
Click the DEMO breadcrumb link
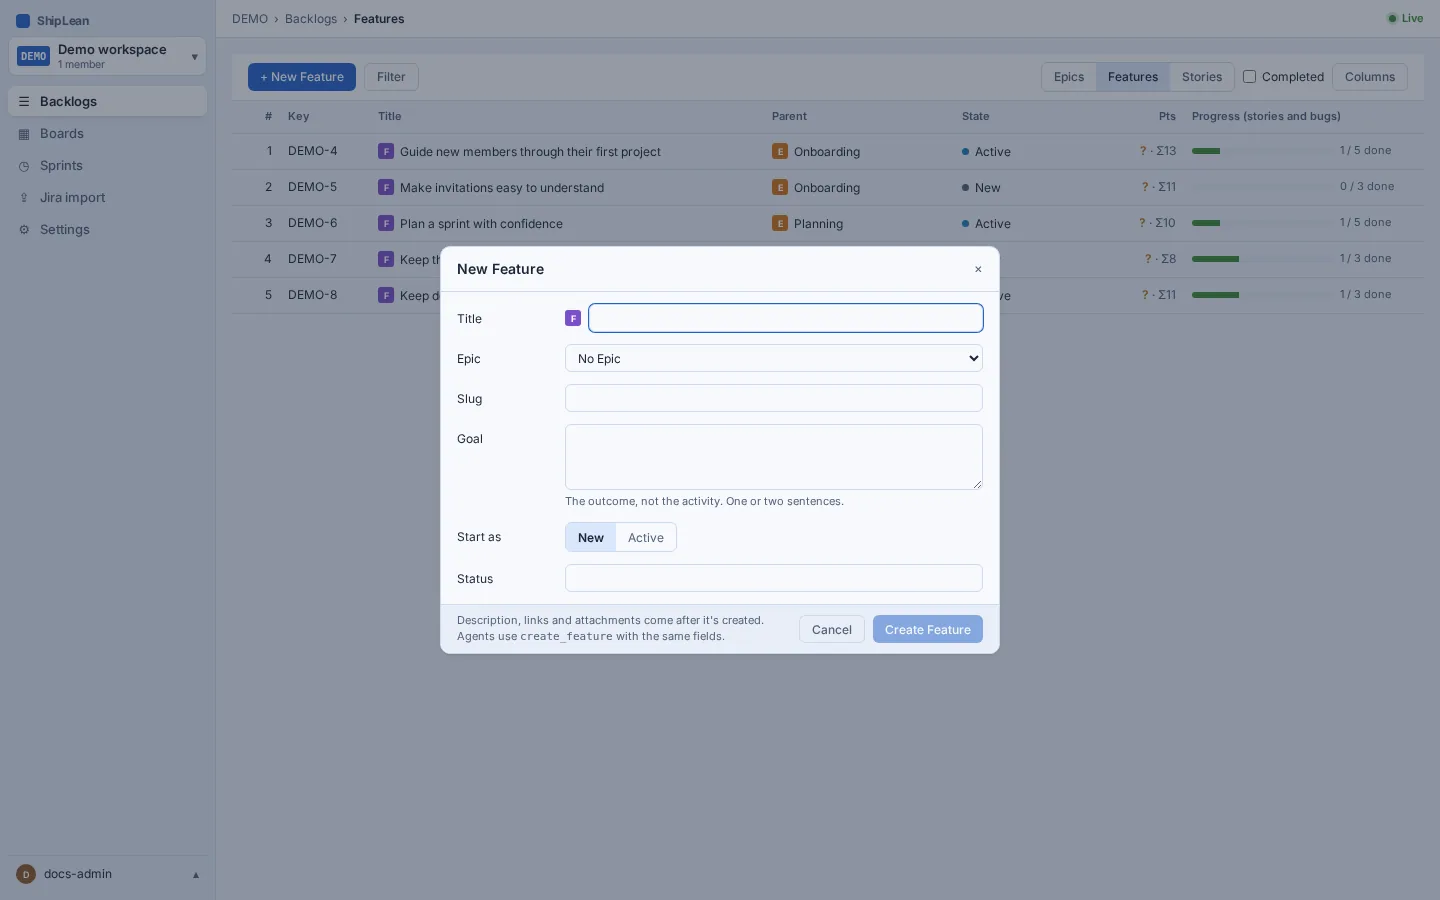[250, 19]
